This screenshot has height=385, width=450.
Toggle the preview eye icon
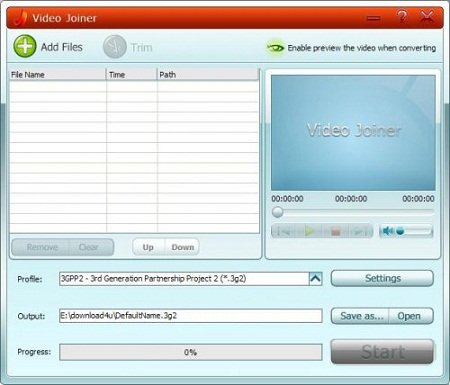pos(276,48)
